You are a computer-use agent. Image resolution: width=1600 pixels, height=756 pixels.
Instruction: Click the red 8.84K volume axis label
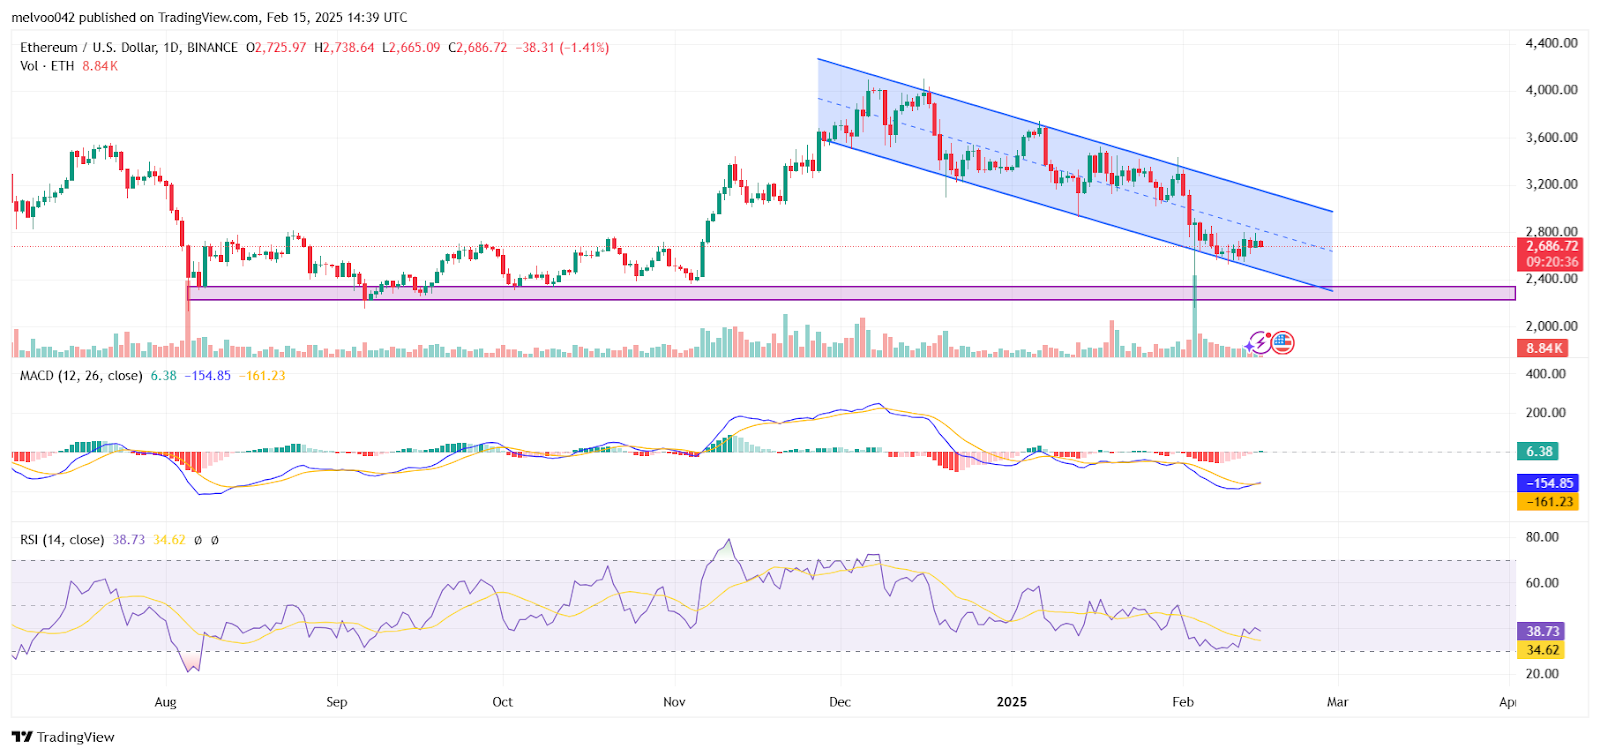[x=1543, y=348]
